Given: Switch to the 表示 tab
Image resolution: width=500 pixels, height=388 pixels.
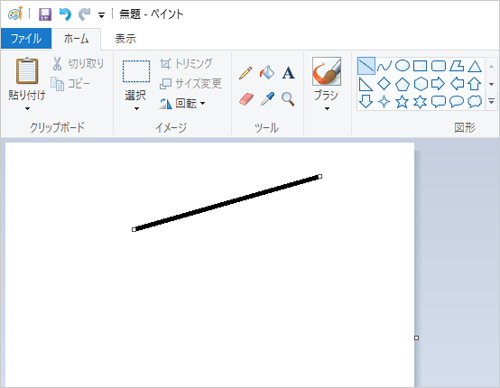Looking at the screenshot, I should (x=125, y=39).
